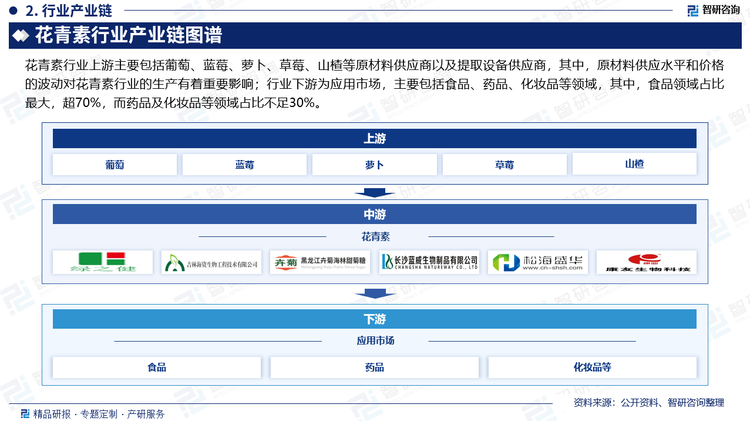The width and height of the screenshot is (750, 421).
Task: Click the section heading 2. 行业产业链
Action: pos(69,10)
